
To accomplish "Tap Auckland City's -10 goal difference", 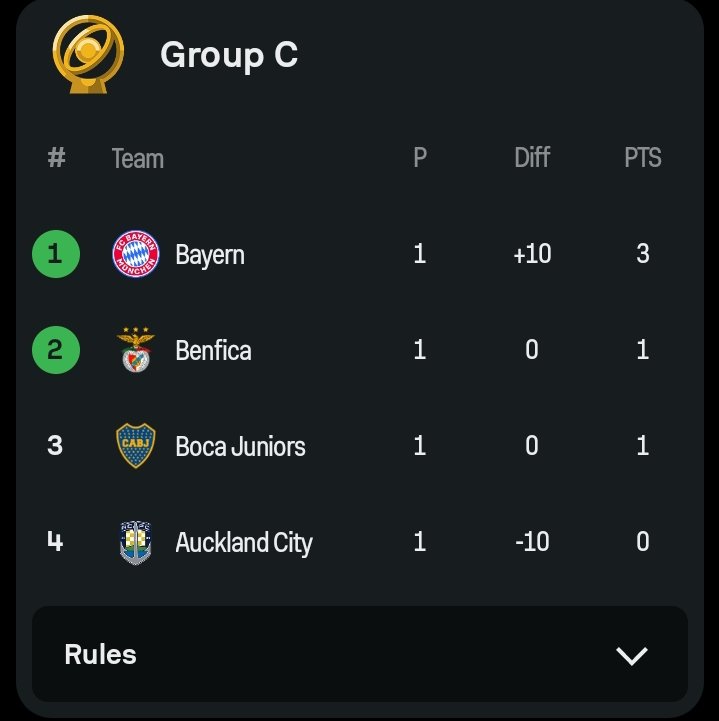I will coord(532,542).
